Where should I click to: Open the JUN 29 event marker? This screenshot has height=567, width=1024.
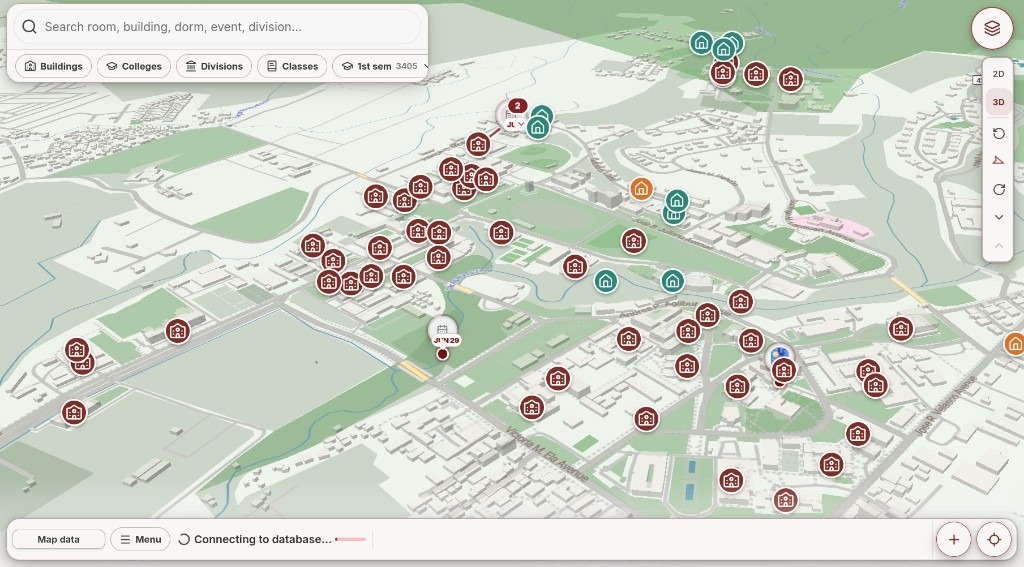tap(443, 332)
